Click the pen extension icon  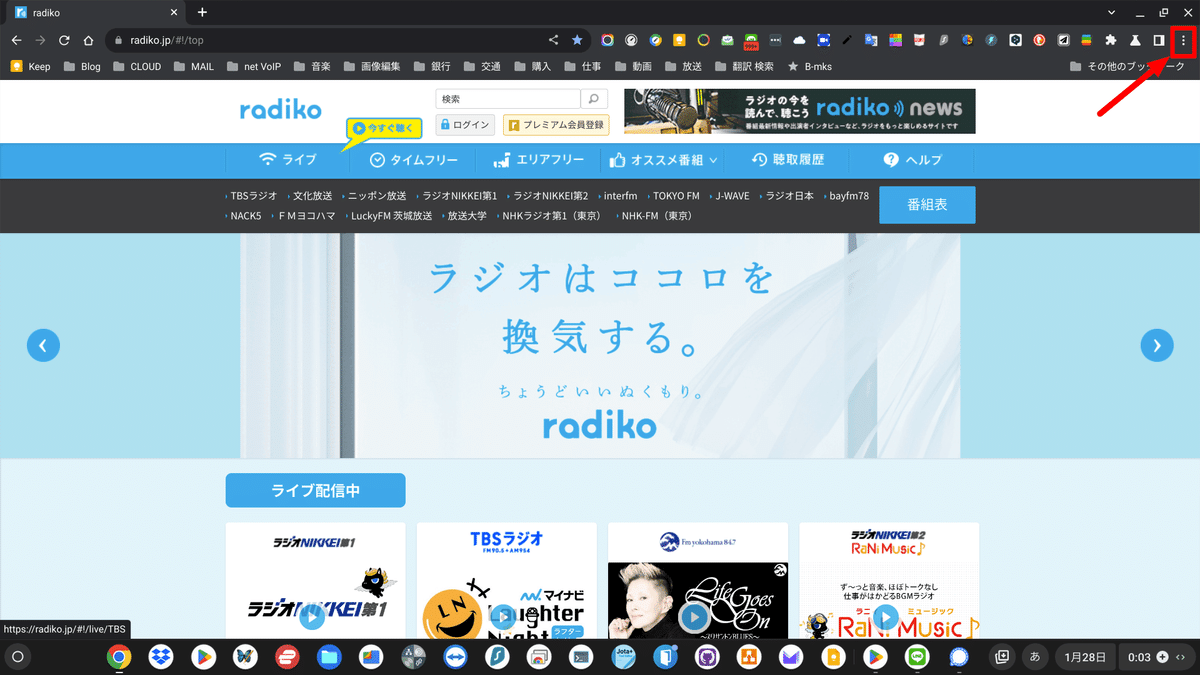pyautogui.click(x=847, y=40)
